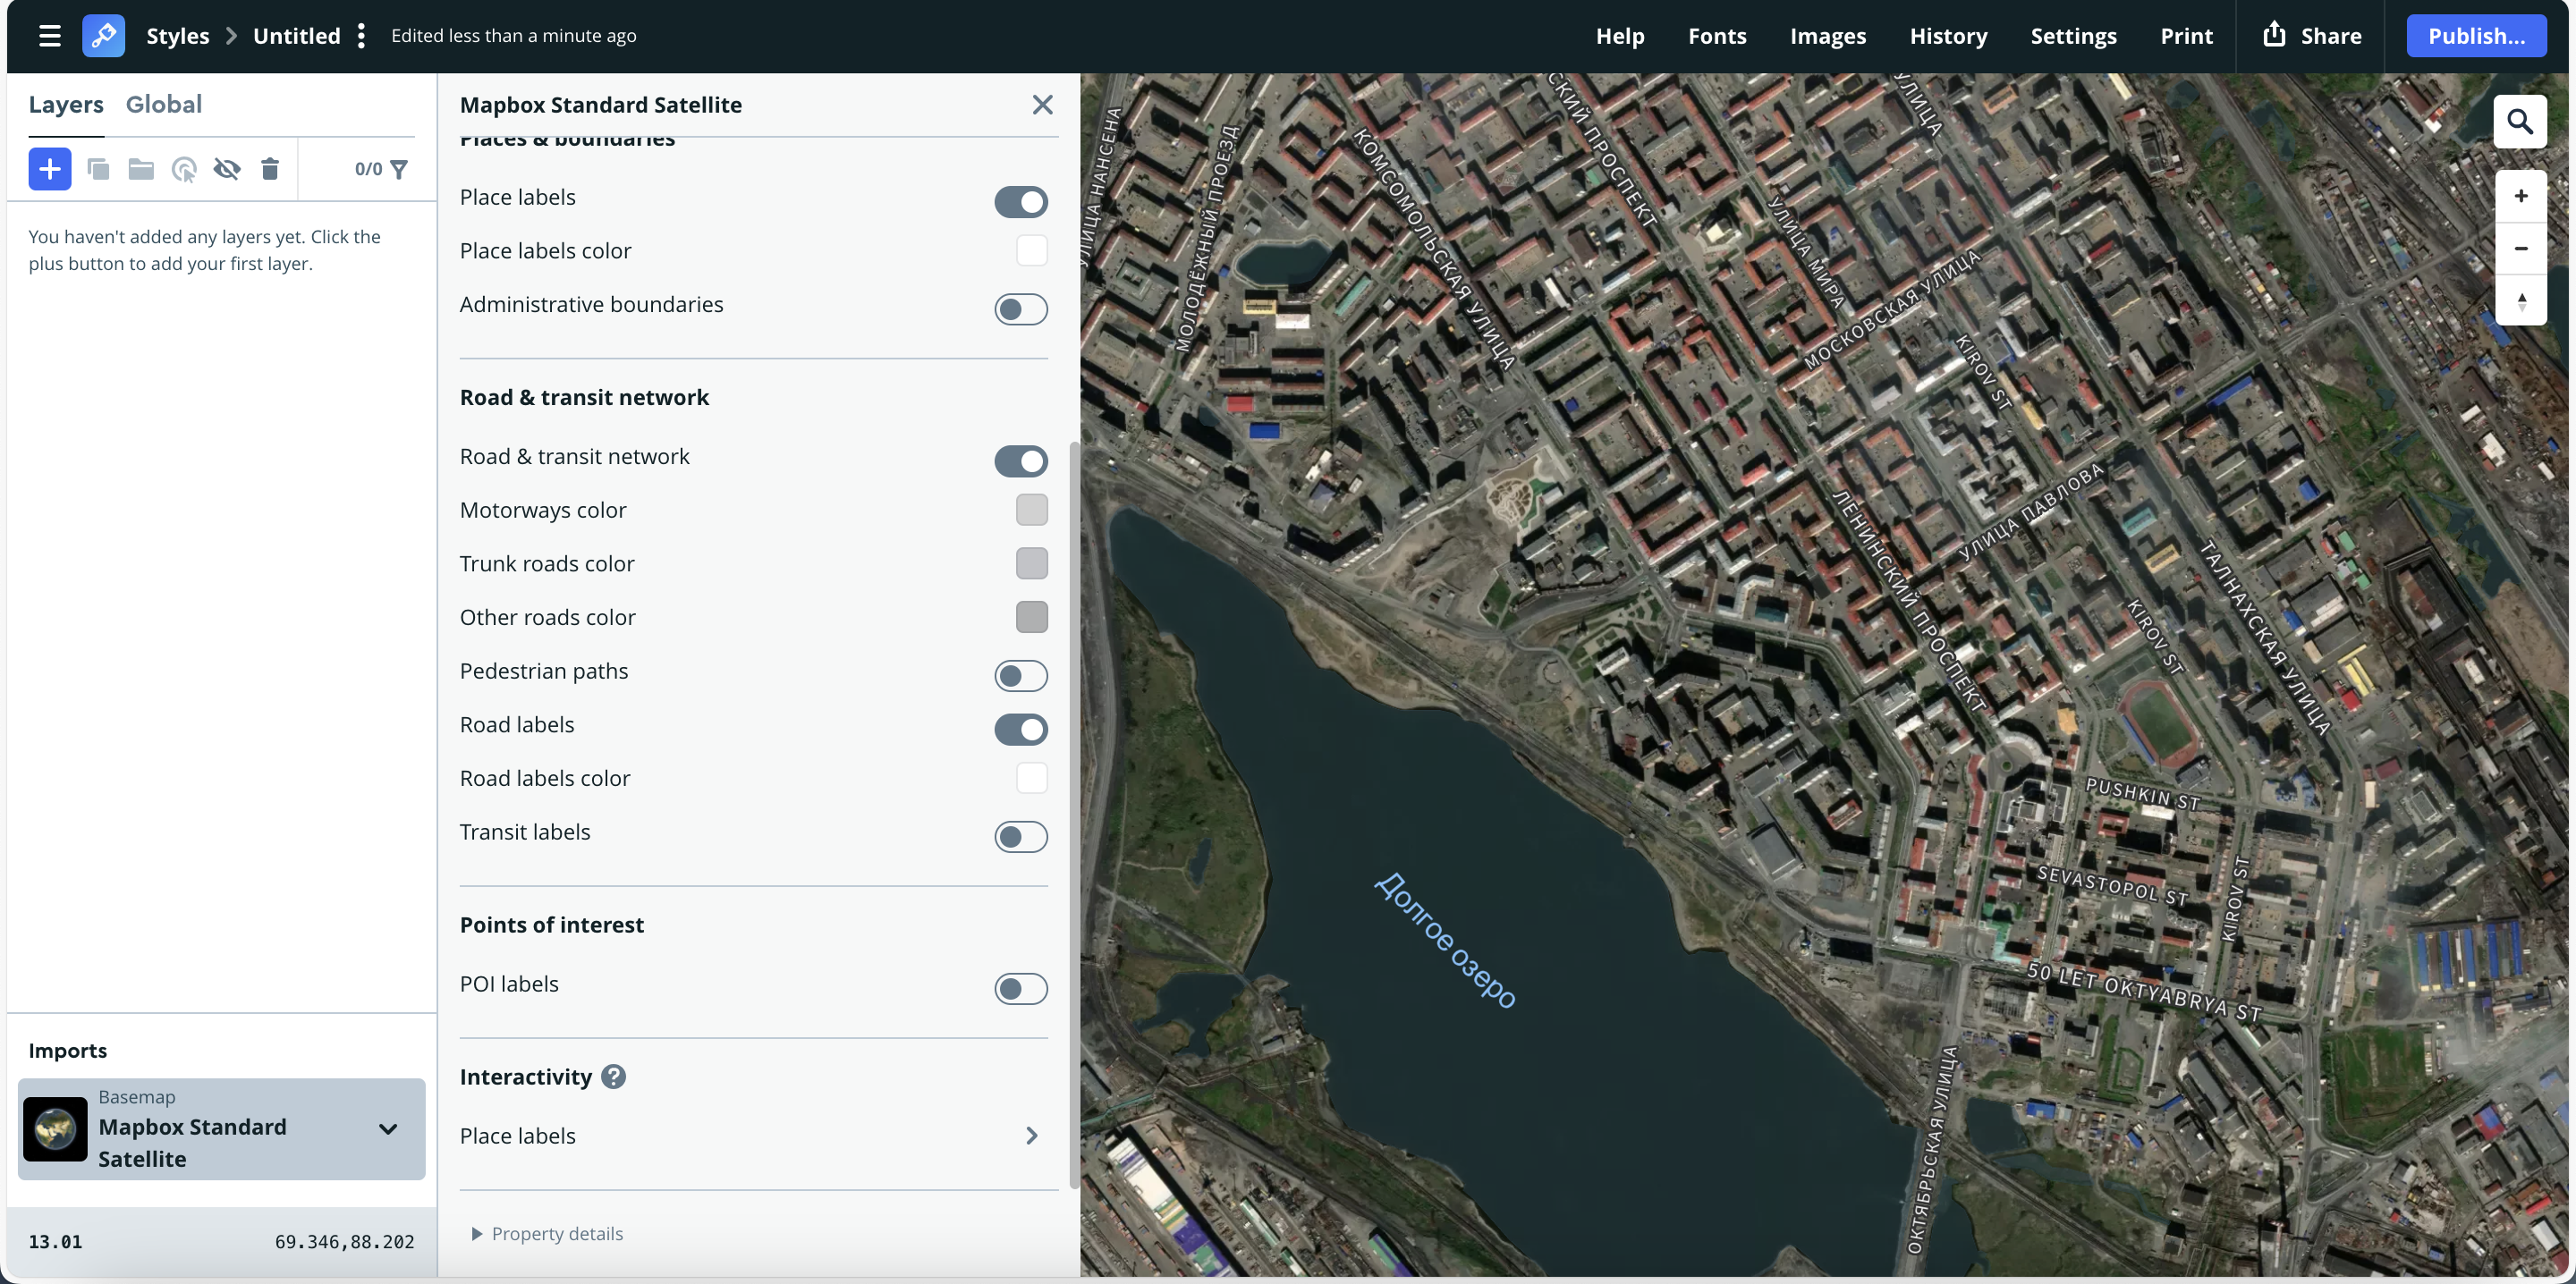Screen dimensions: 2576x1284
Task: Click the zoom in plus control on map
Action: point(2521,195)
